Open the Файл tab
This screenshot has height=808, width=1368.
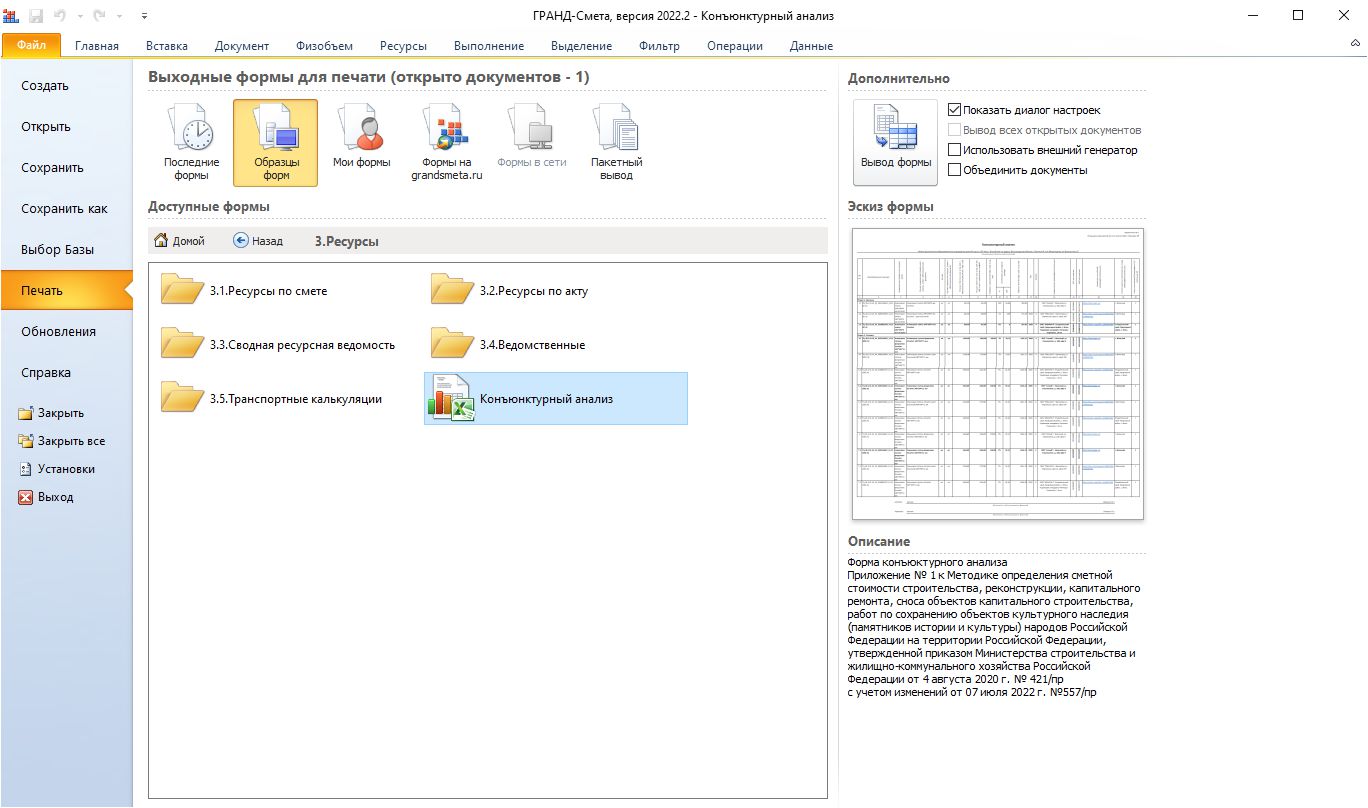pos(31,45)
